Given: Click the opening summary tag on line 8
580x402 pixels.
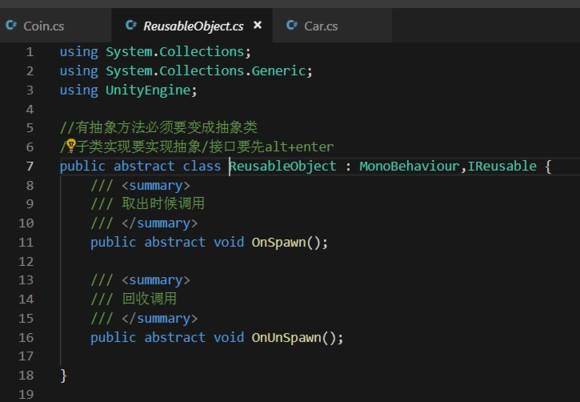Looking at the screenshot, I should pos(156,185).
